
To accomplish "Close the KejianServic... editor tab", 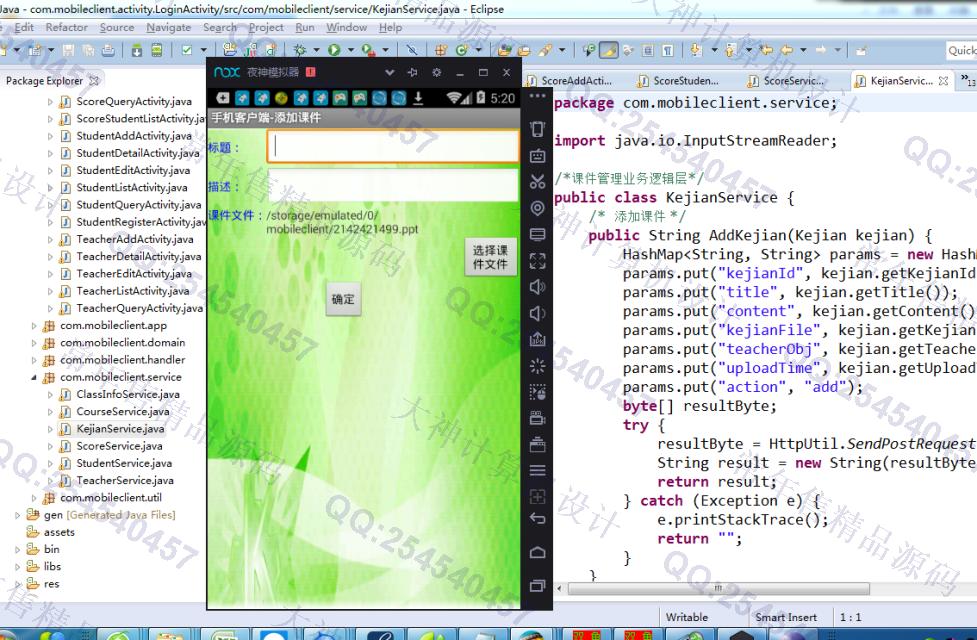I will [x=943, y=81].
